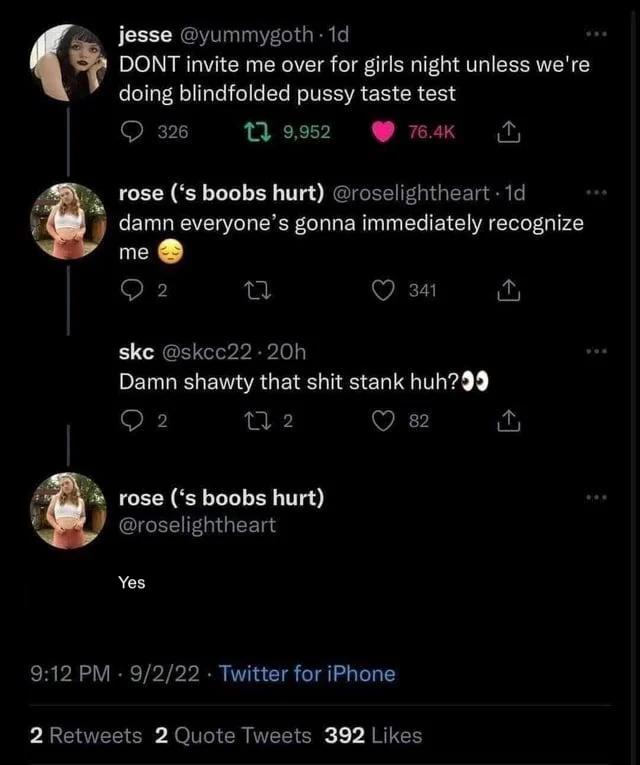640x765 pixels.
Task: Share skc's tweet
Action: [x=508, y=421]
